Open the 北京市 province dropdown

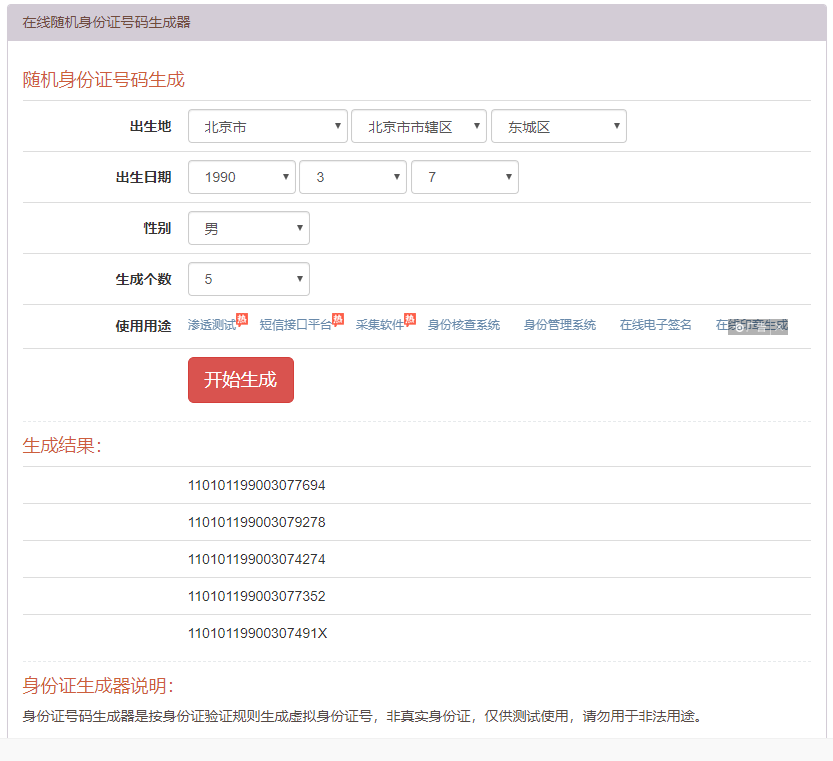[268, 126]
